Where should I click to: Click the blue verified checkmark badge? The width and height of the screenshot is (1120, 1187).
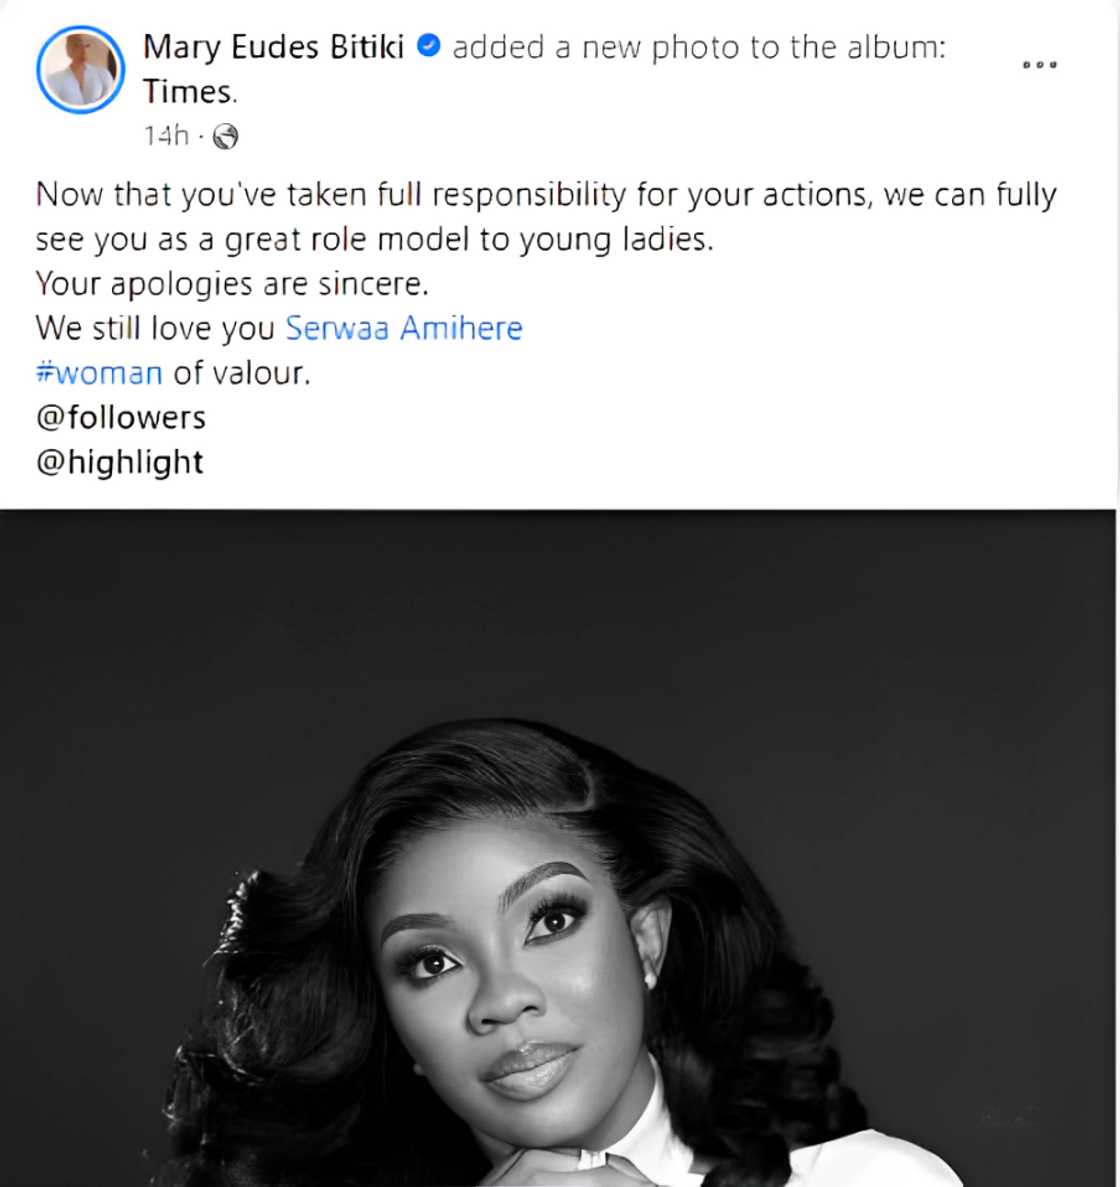click(x=430, y=45)
